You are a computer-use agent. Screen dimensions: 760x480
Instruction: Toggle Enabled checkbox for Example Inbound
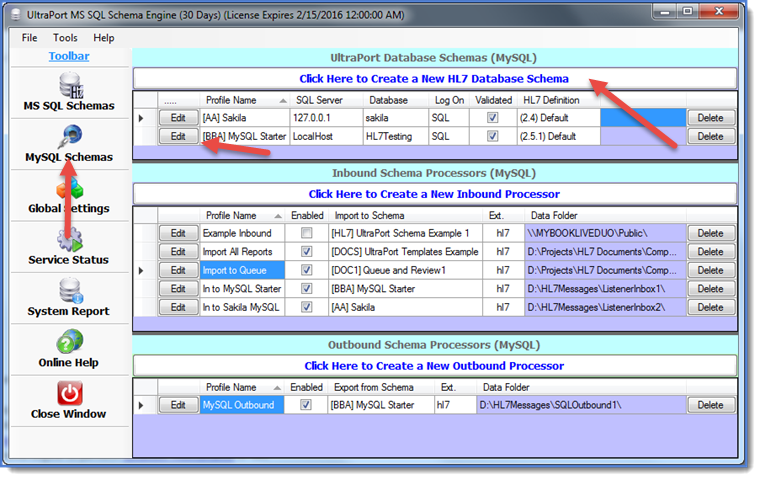[x=306, y=233]
